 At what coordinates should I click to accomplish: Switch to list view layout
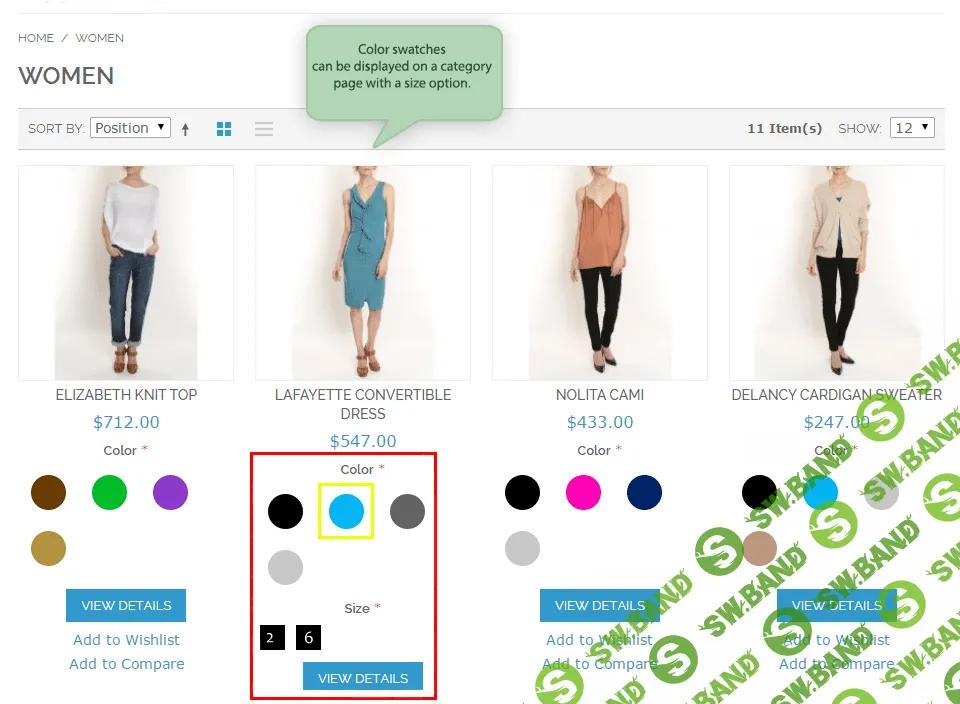pos(263,128)
